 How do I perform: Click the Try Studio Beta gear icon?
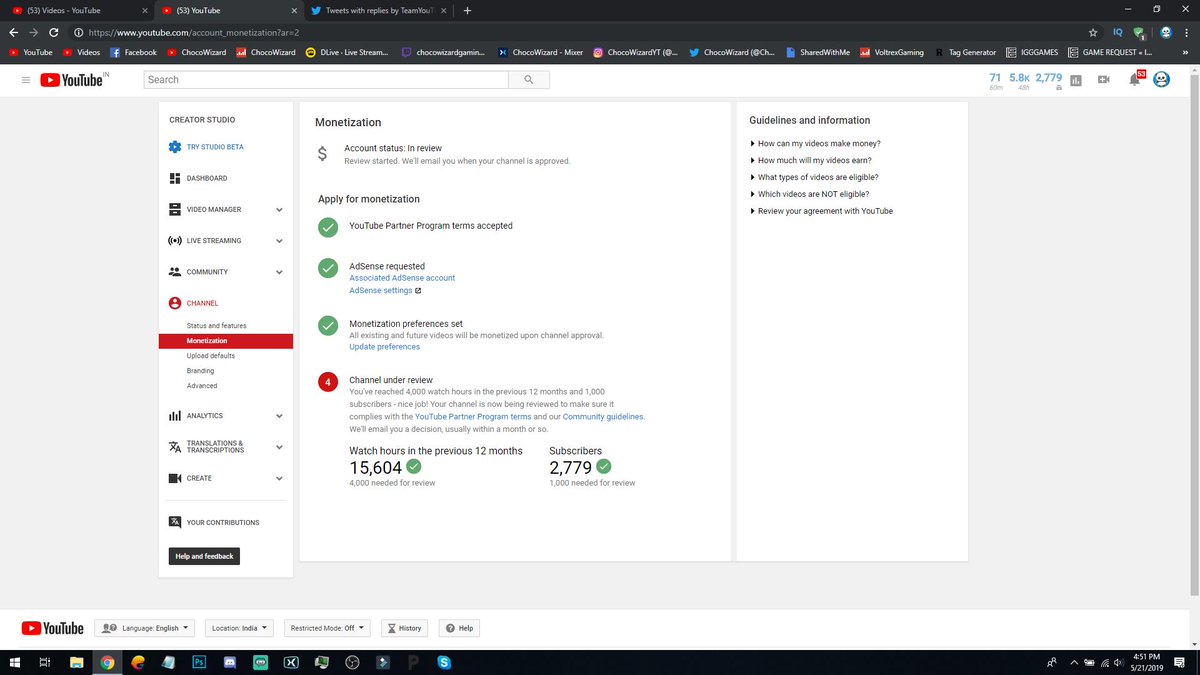pyautogui.click(x=175, y=147)
